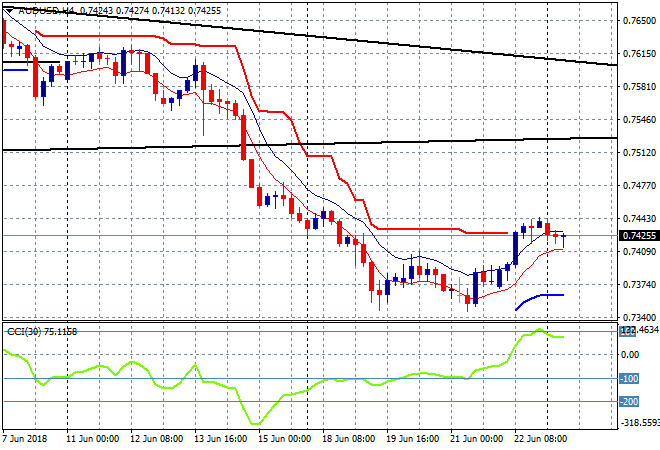Click the 21 Jun 00:00 time label
This screenshot has width=660, height=450.
click(x=476, y=439)
